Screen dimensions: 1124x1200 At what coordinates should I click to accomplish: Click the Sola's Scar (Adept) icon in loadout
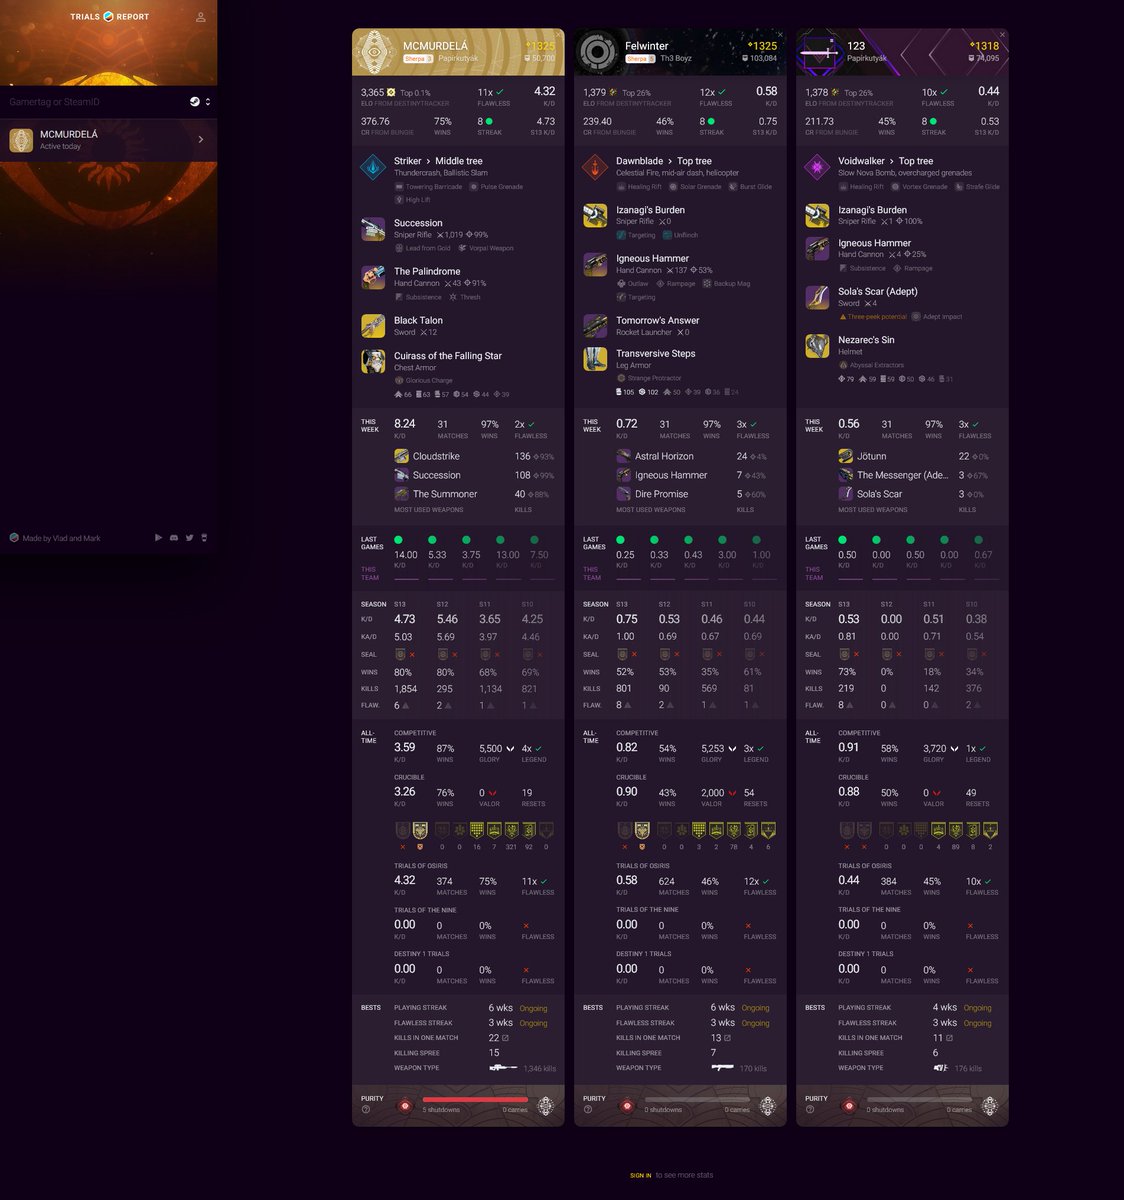(x=817, y=297)
